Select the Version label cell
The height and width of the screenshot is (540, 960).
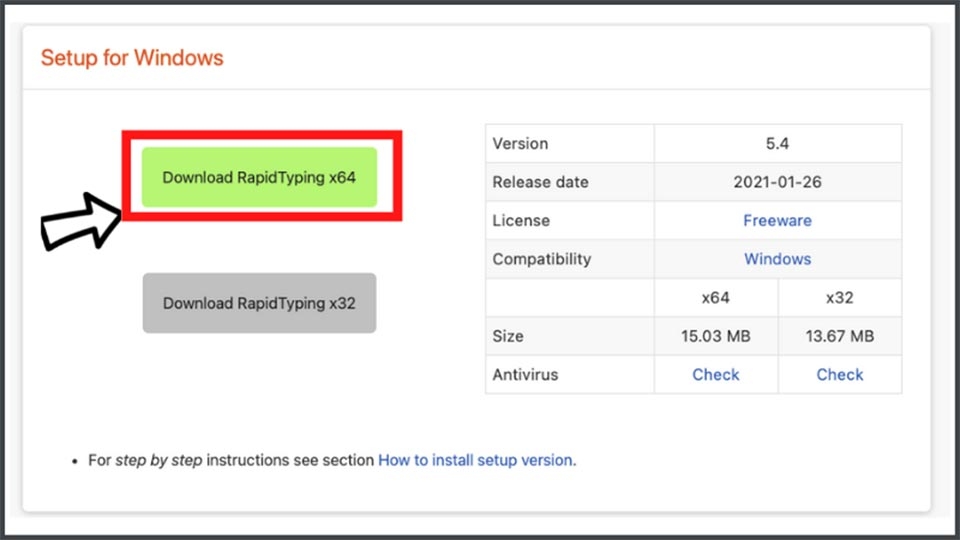520,144
